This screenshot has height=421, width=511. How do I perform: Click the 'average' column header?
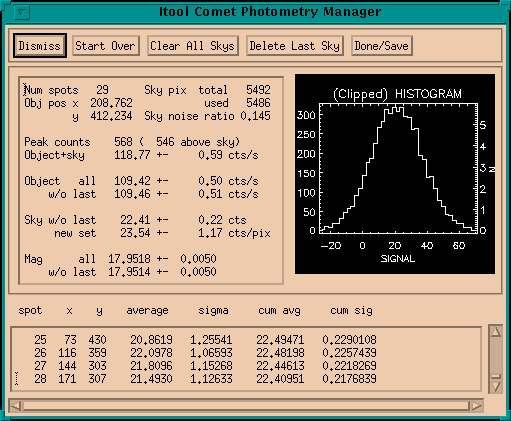coord(147,311)
